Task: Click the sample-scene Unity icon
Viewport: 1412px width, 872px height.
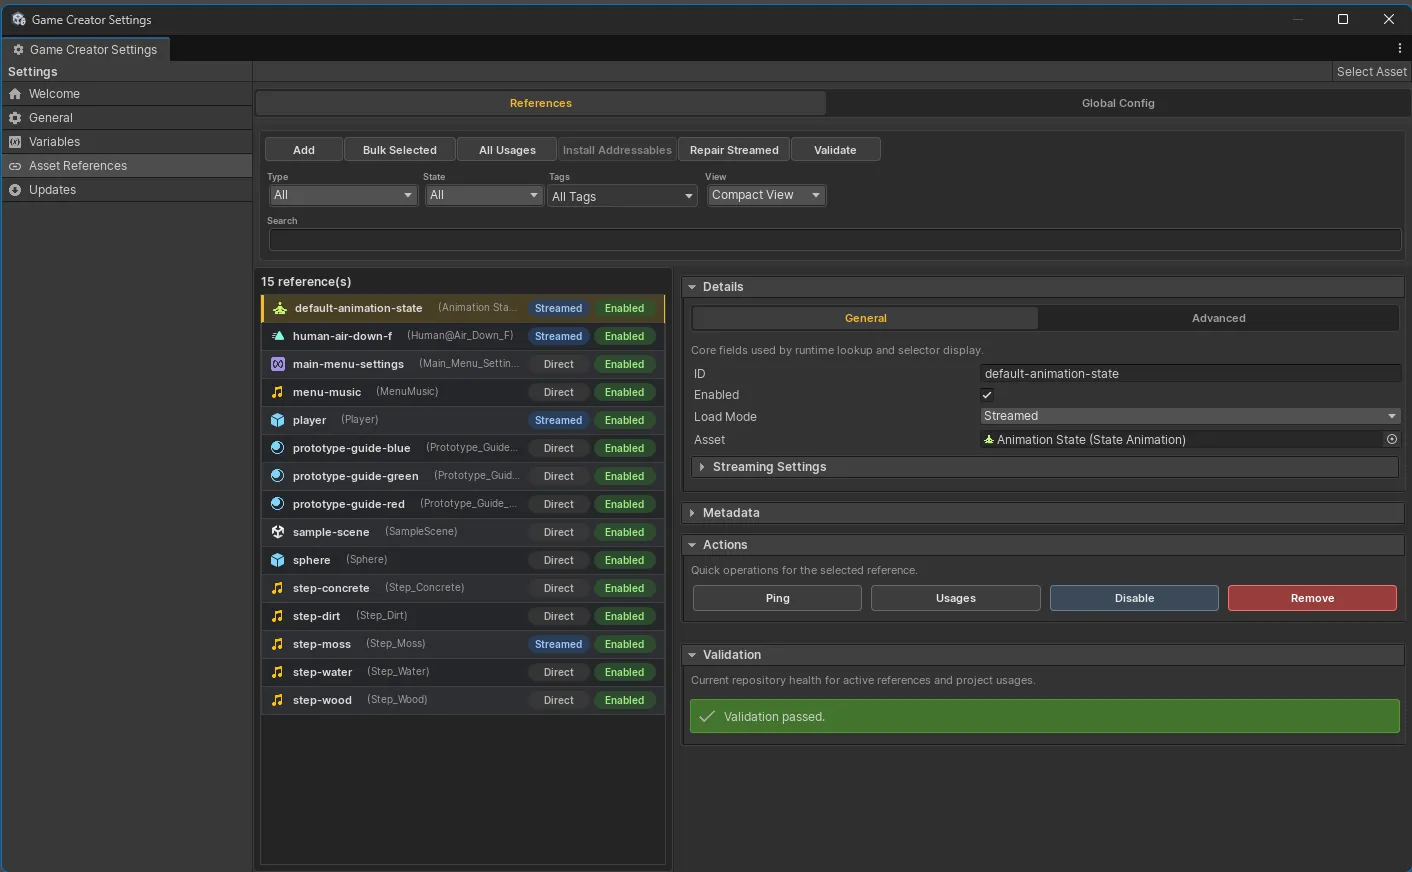Action: coord(278,532)
